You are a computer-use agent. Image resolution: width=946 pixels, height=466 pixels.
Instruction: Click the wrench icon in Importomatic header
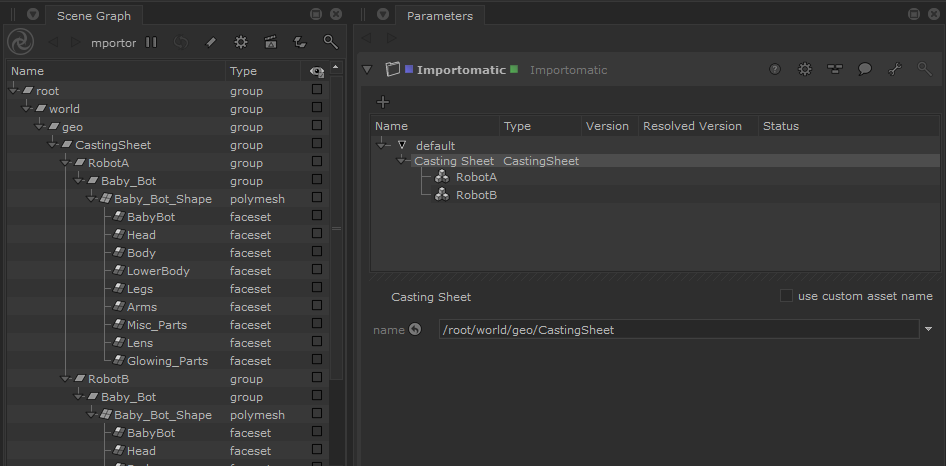pyautogui.click(x=895, y=69)
